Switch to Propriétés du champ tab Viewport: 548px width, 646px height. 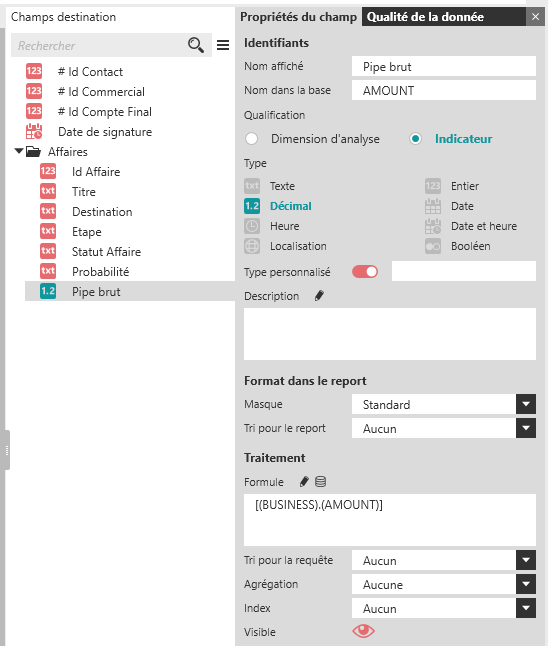tap(298, 17)
